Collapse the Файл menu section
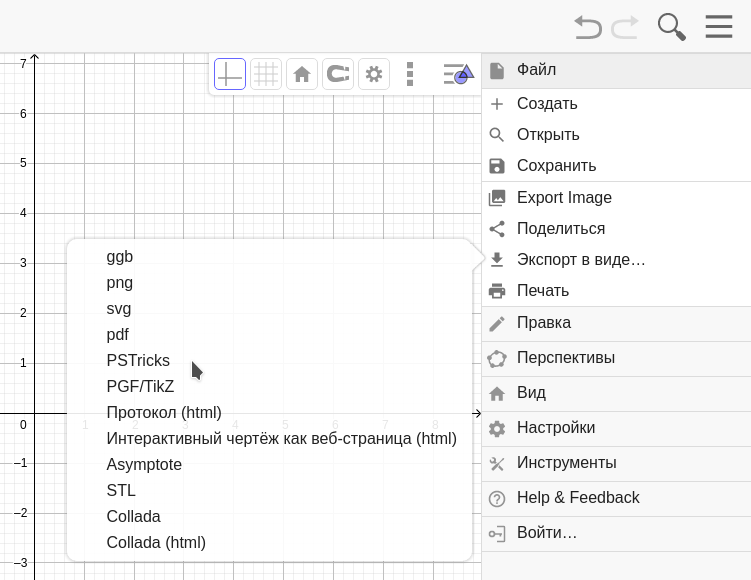 pyautogui.click(x=616, y=70)
